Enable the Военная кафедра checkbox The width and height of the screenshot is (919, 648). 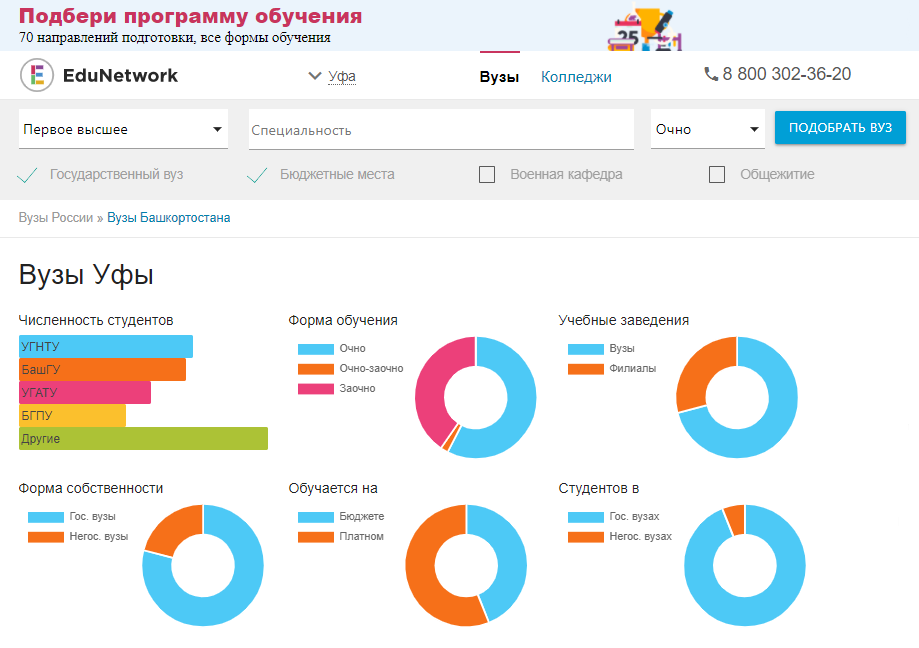(x=487, y=175)
